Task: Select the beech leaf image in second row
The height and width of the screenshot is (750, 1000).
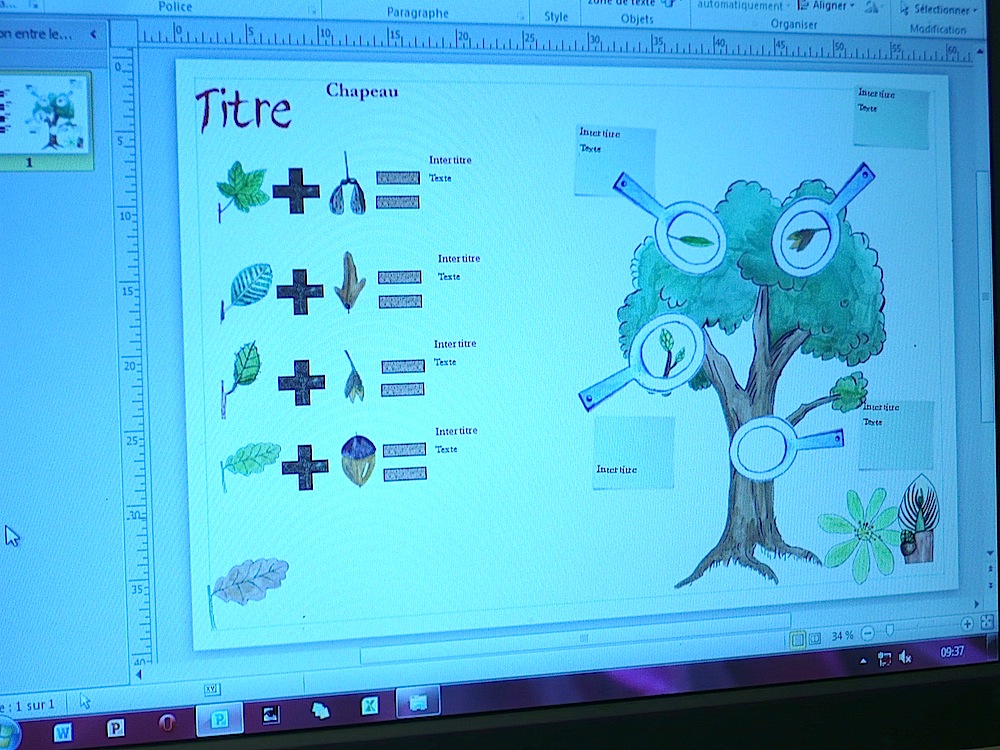Action: (247, 291)
